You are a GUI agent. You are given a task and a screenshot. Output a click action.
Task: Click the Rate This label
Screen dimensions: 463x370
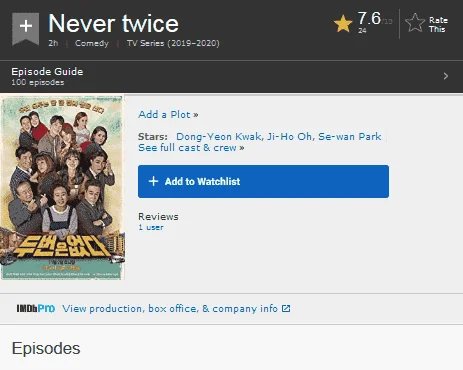(438, 25)
